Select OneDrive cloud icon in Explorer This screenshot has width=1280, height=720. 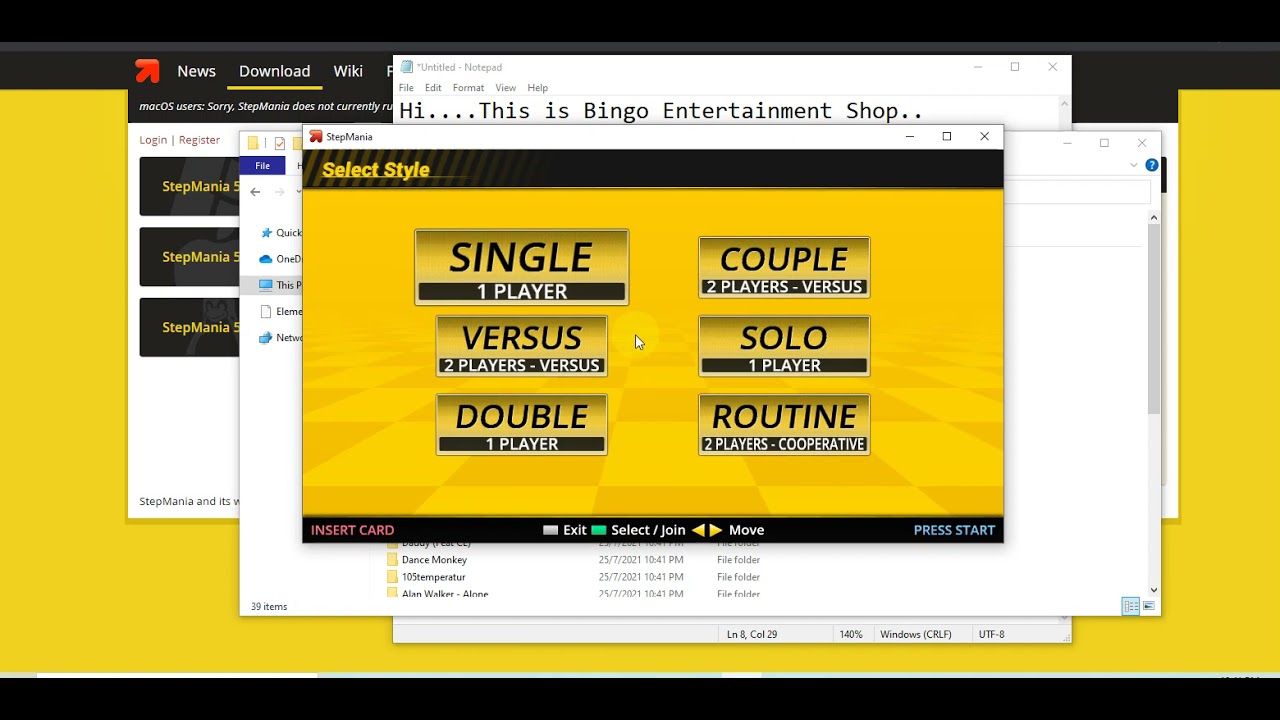tap(266, 259)
